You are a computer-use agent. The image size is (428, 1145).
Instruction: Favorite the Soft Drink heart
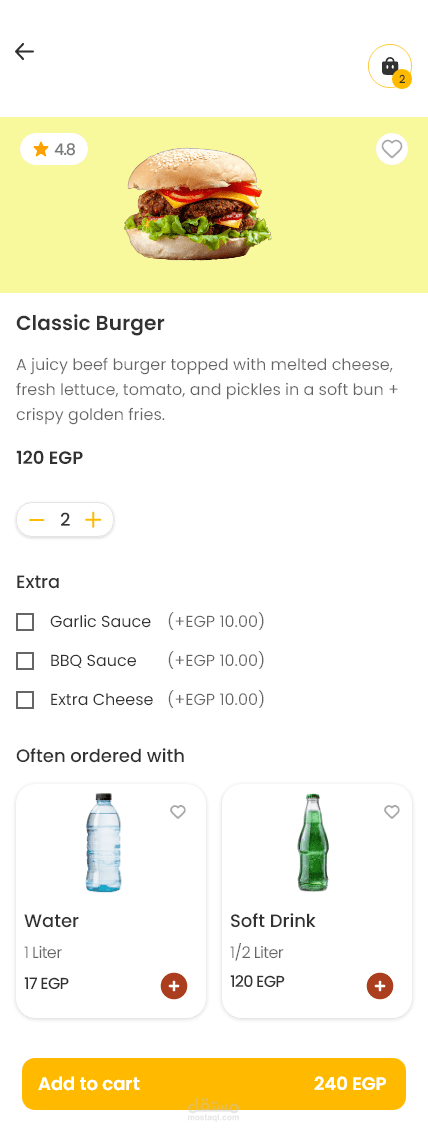[x=392, y=811]
